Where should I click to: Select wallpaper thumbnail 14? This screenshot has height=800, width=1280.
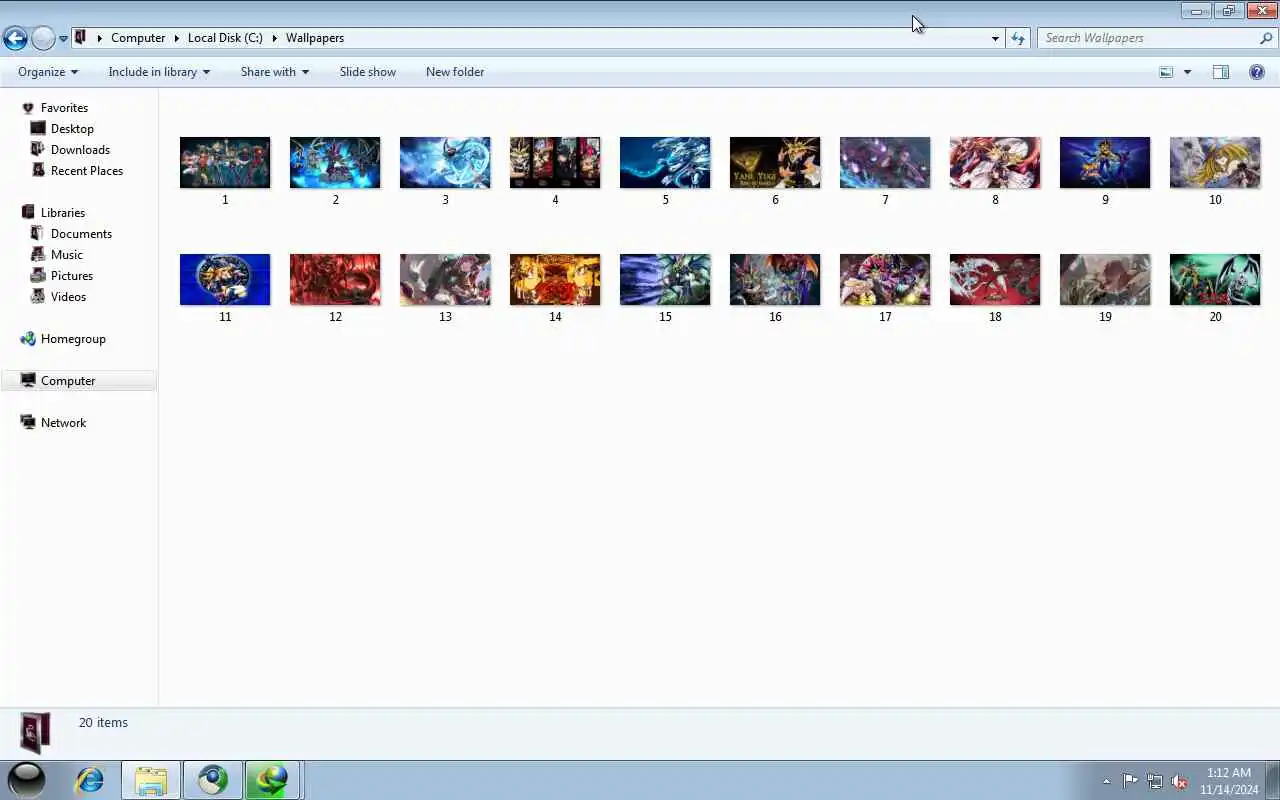pos(555,280)
